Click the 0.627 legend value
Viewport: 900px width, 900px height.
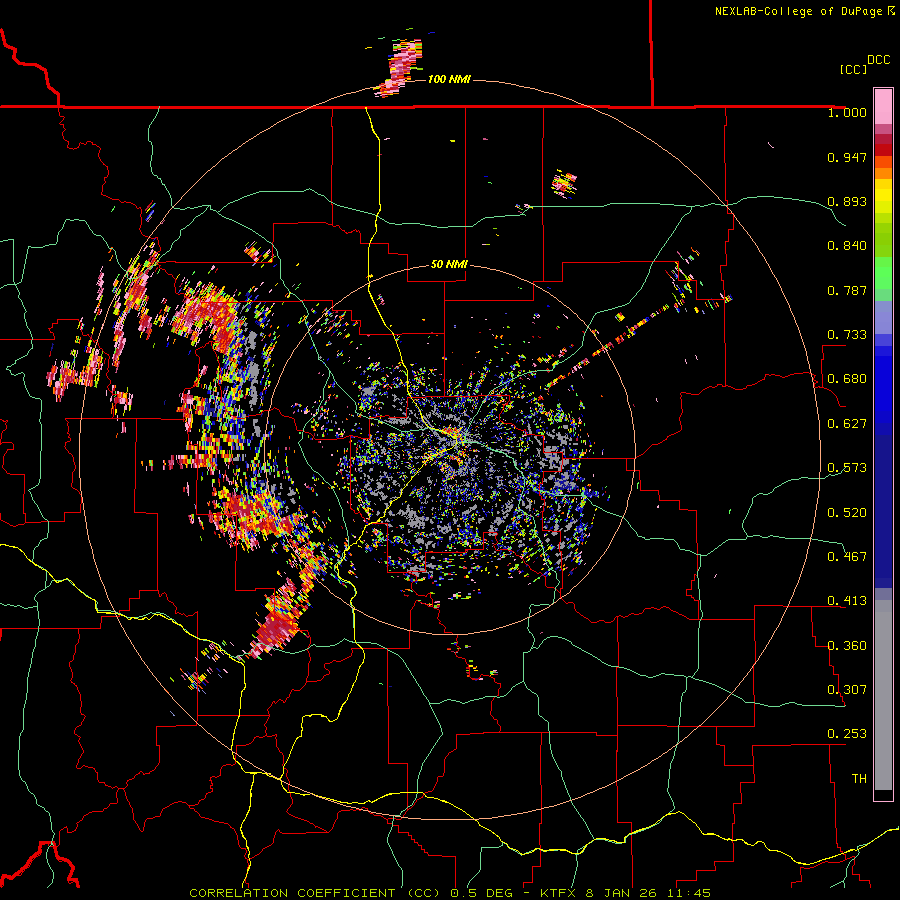[847, 424]
